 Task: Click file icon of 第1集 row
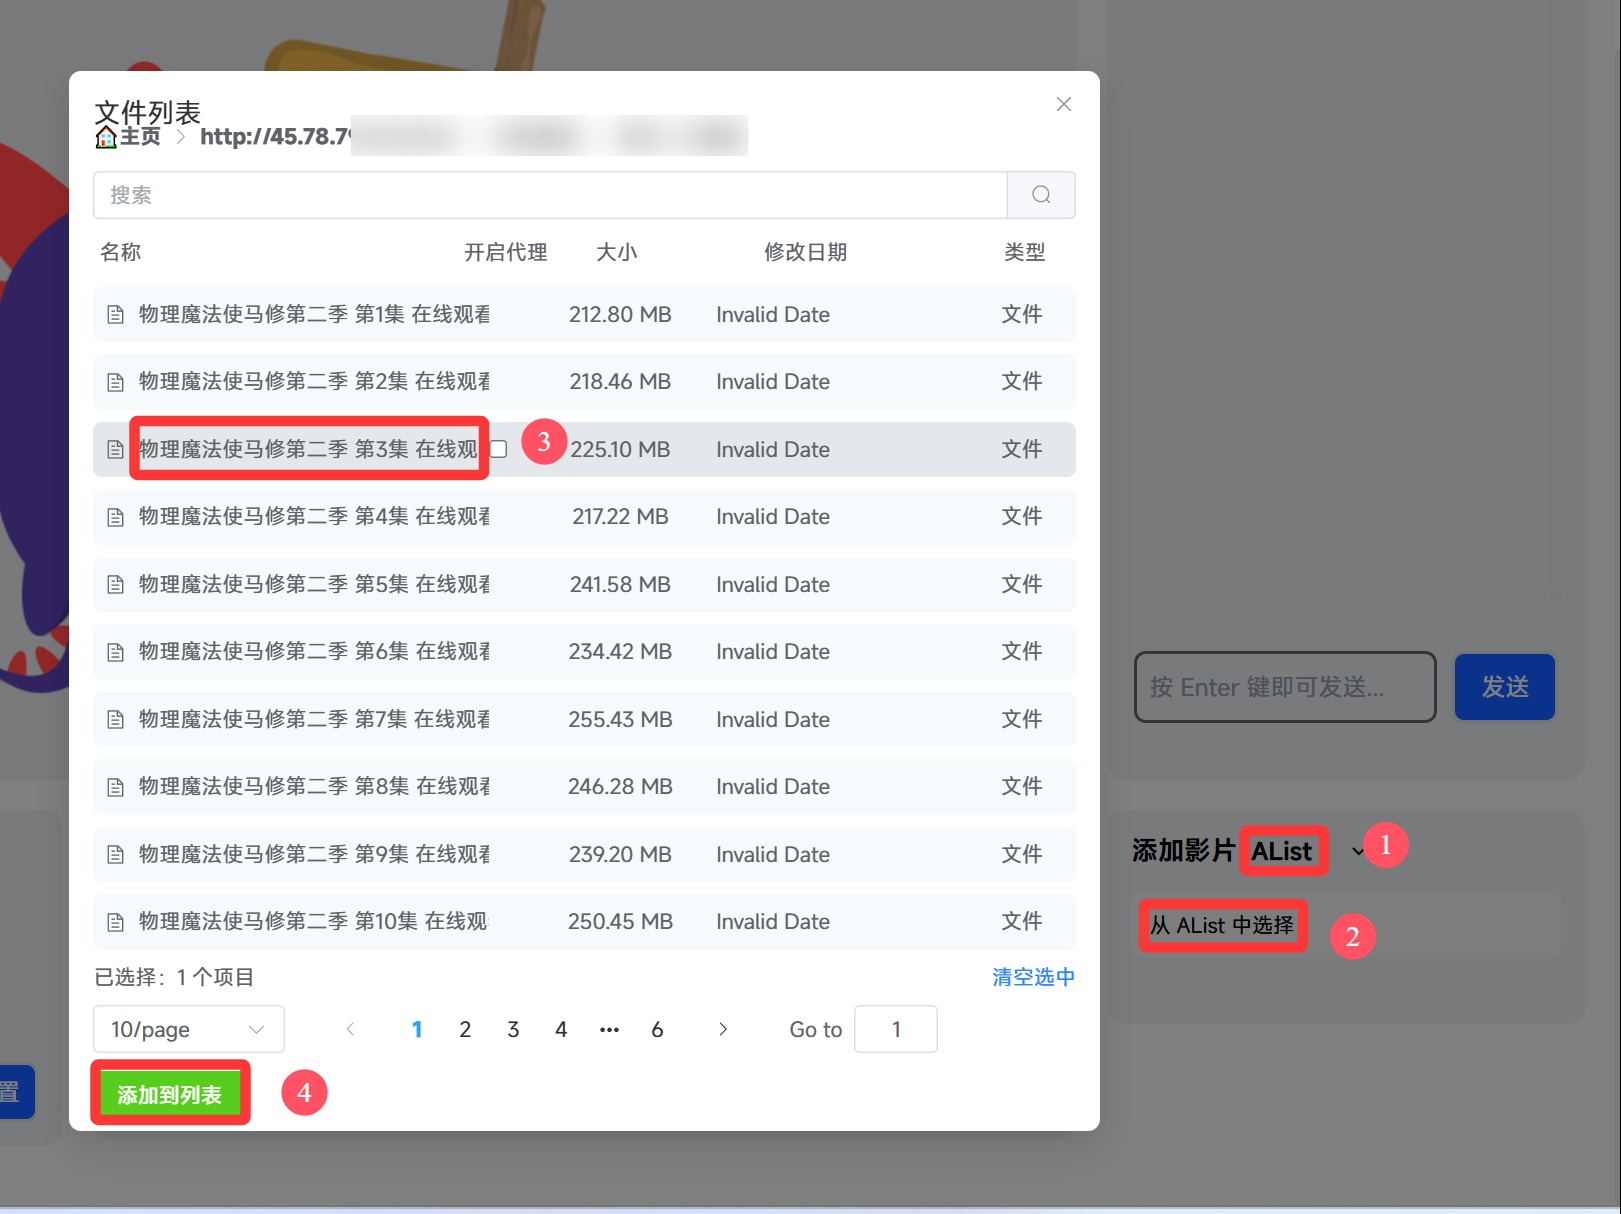pos(116,315)
